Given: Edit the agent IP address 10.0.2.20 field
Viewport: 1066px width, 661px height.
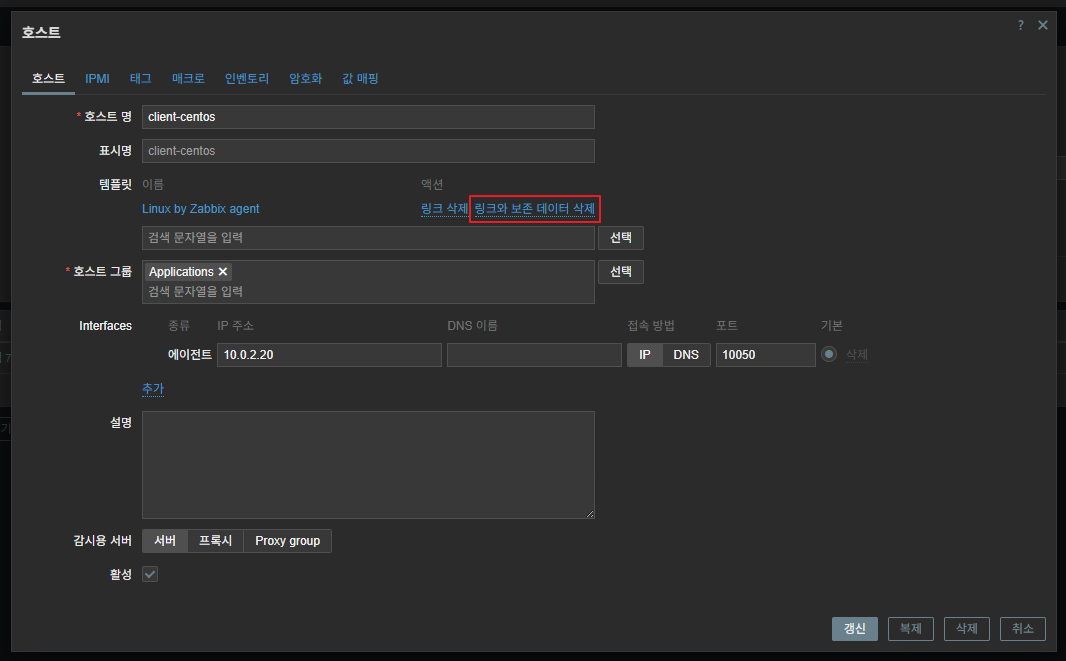Looking at the screenshot, I should pyautogui.click(x=329, y=355).
